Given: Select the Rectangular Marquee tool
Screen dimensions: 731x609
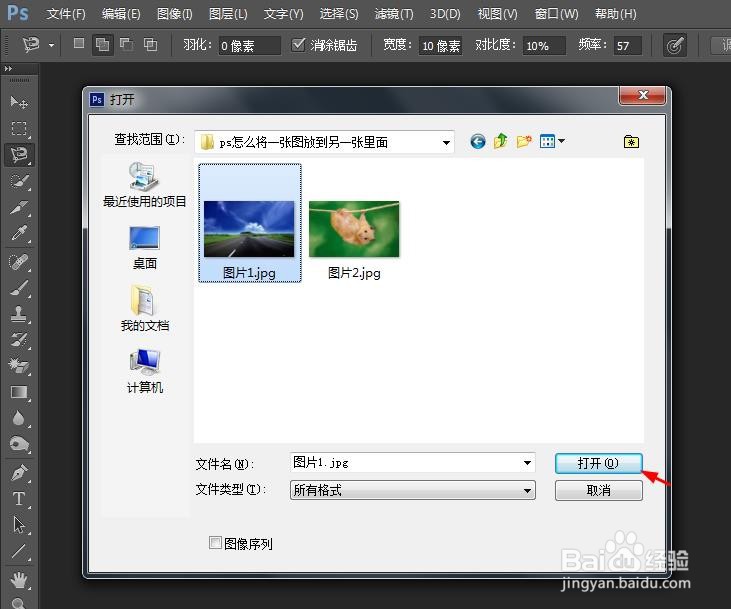Looking at the screenshot, I should (x=19, y=128).
